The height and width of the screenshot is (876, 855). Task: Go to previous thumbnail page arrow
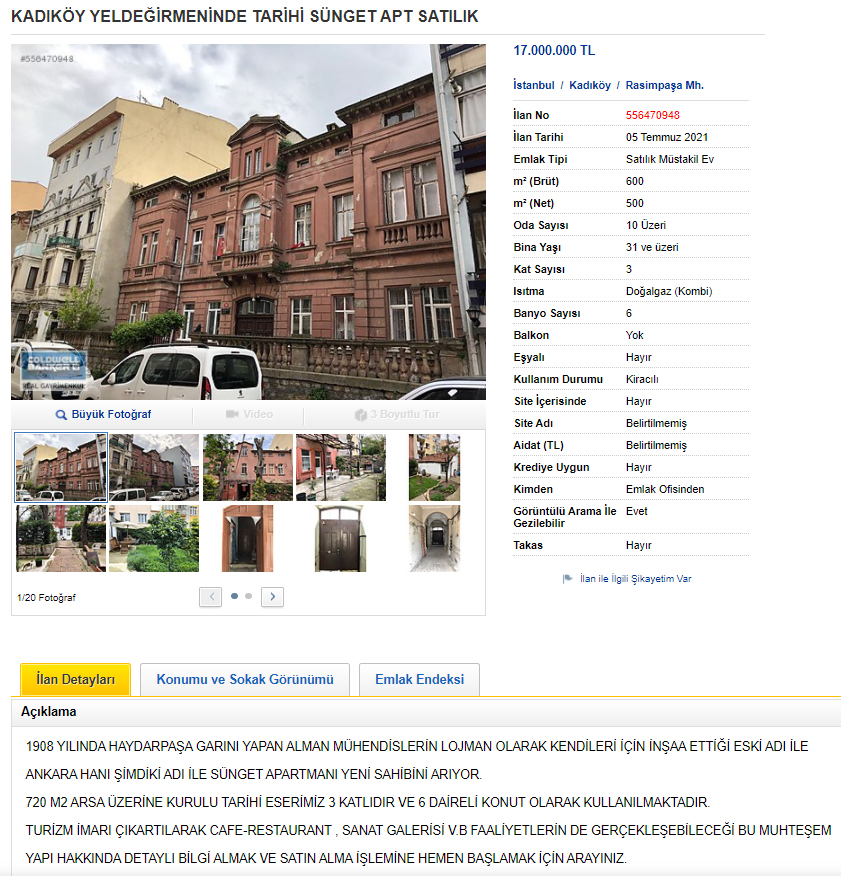click(210, 597)
